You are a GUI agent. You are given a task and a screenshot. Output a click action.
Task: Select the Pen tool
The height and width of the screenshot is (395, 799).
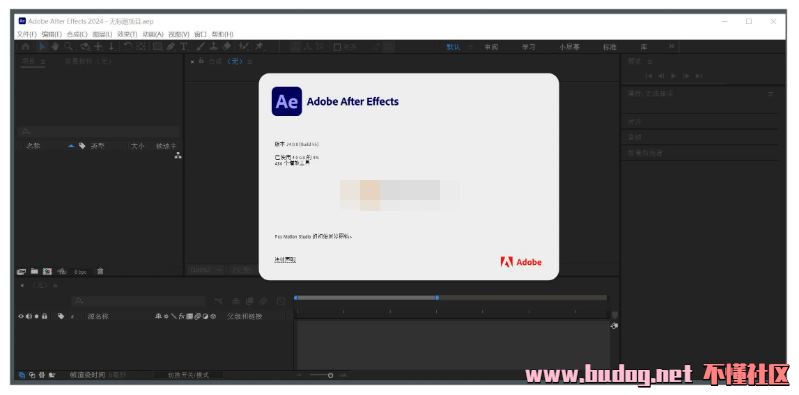171,46
